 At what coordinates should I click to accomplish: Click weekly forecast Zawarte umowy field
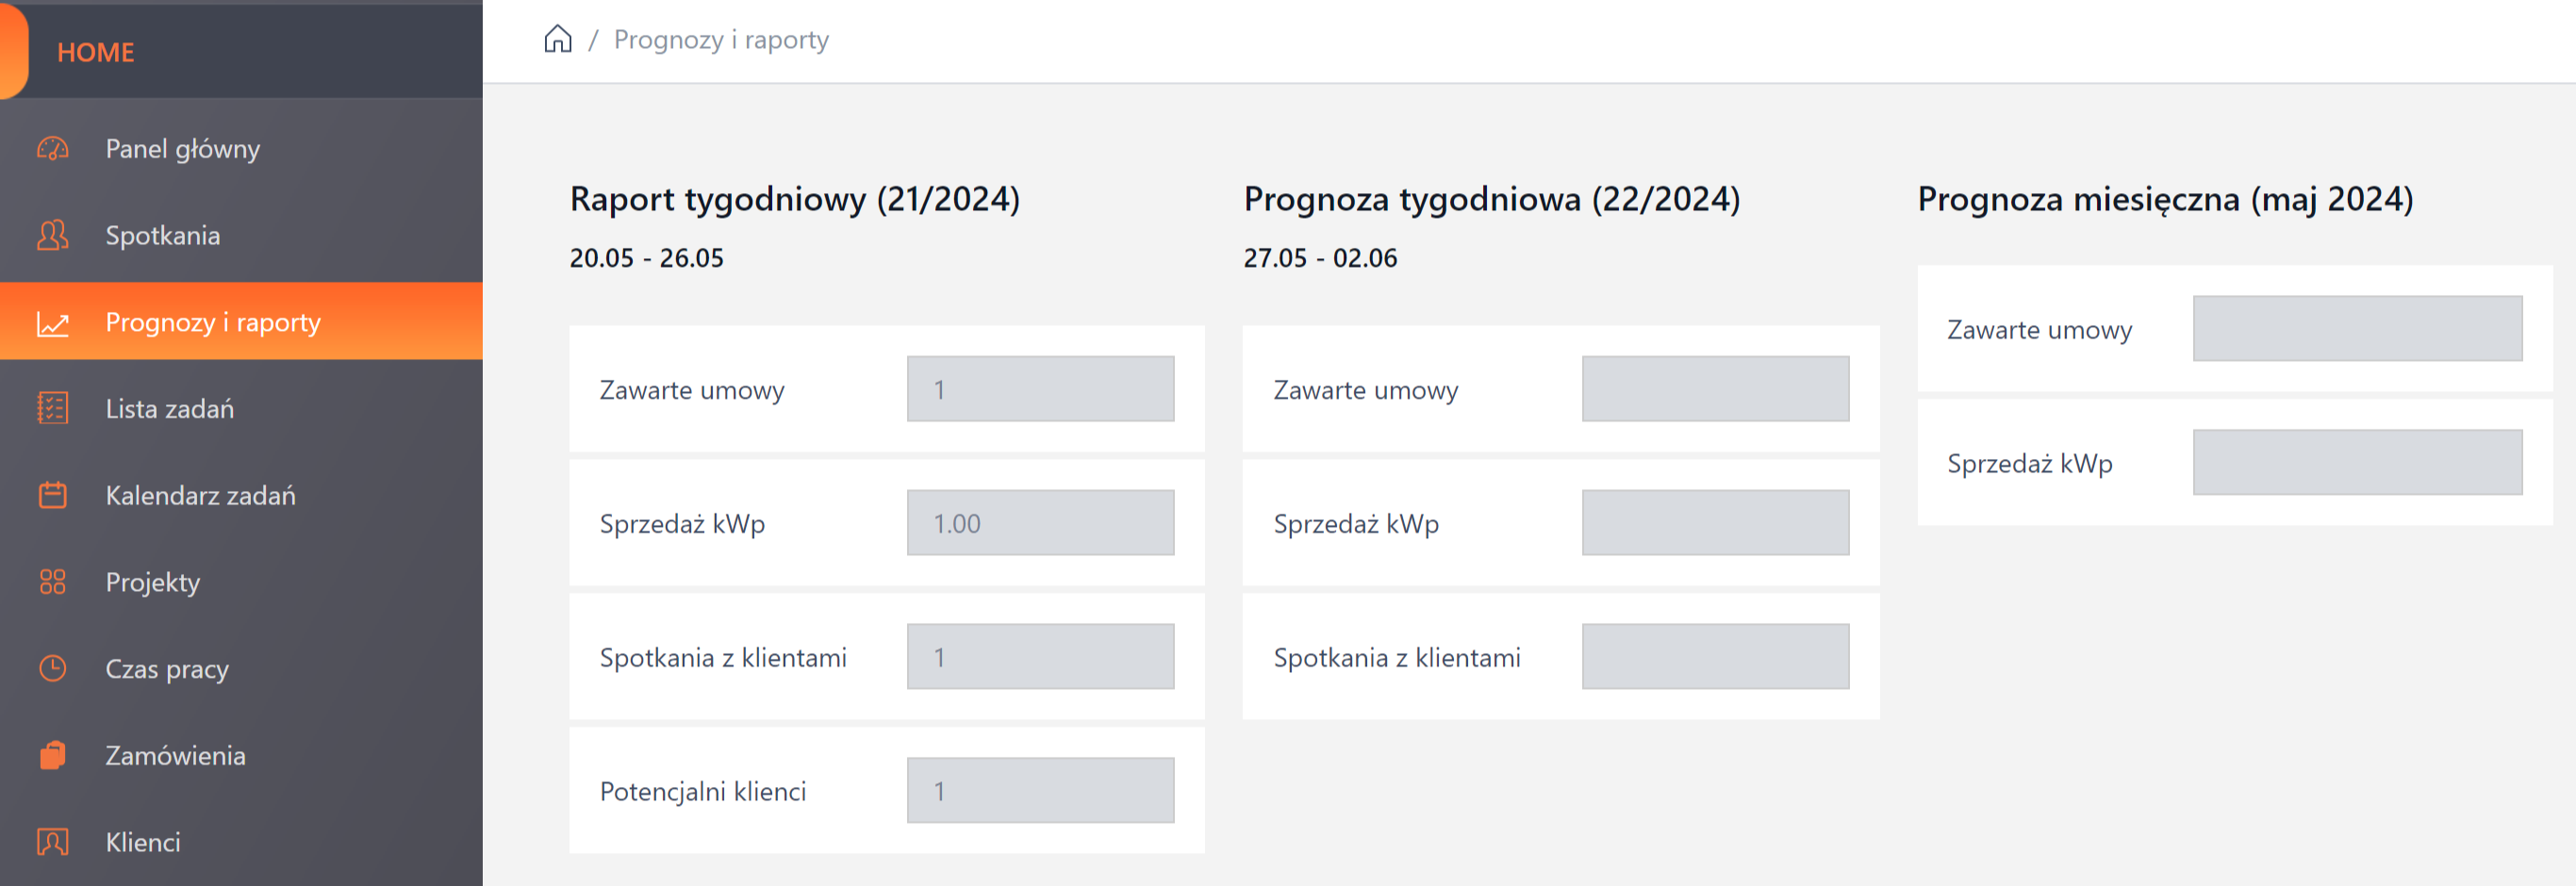[x=1715, y=389]
